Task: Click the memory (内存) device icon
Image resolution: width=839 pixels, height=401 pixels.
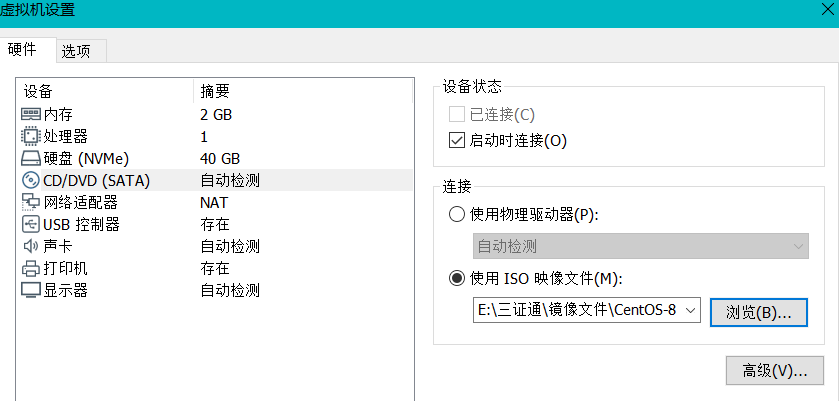Action: (x=30, y=115)
